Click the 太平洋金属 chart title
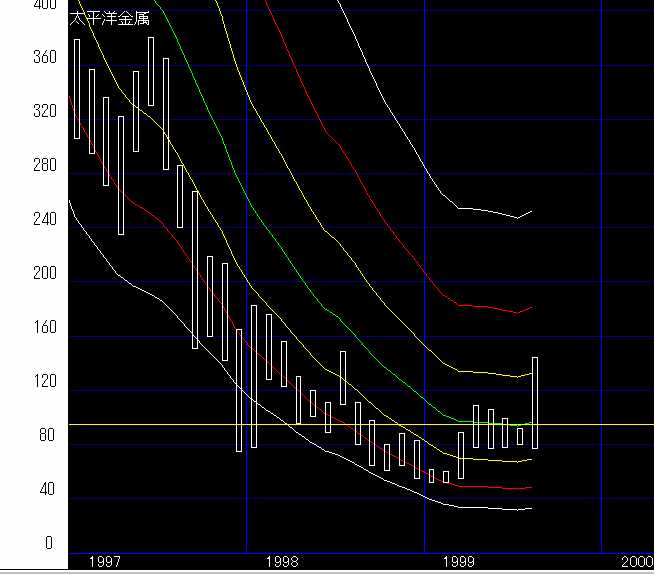 pos(109,17)
